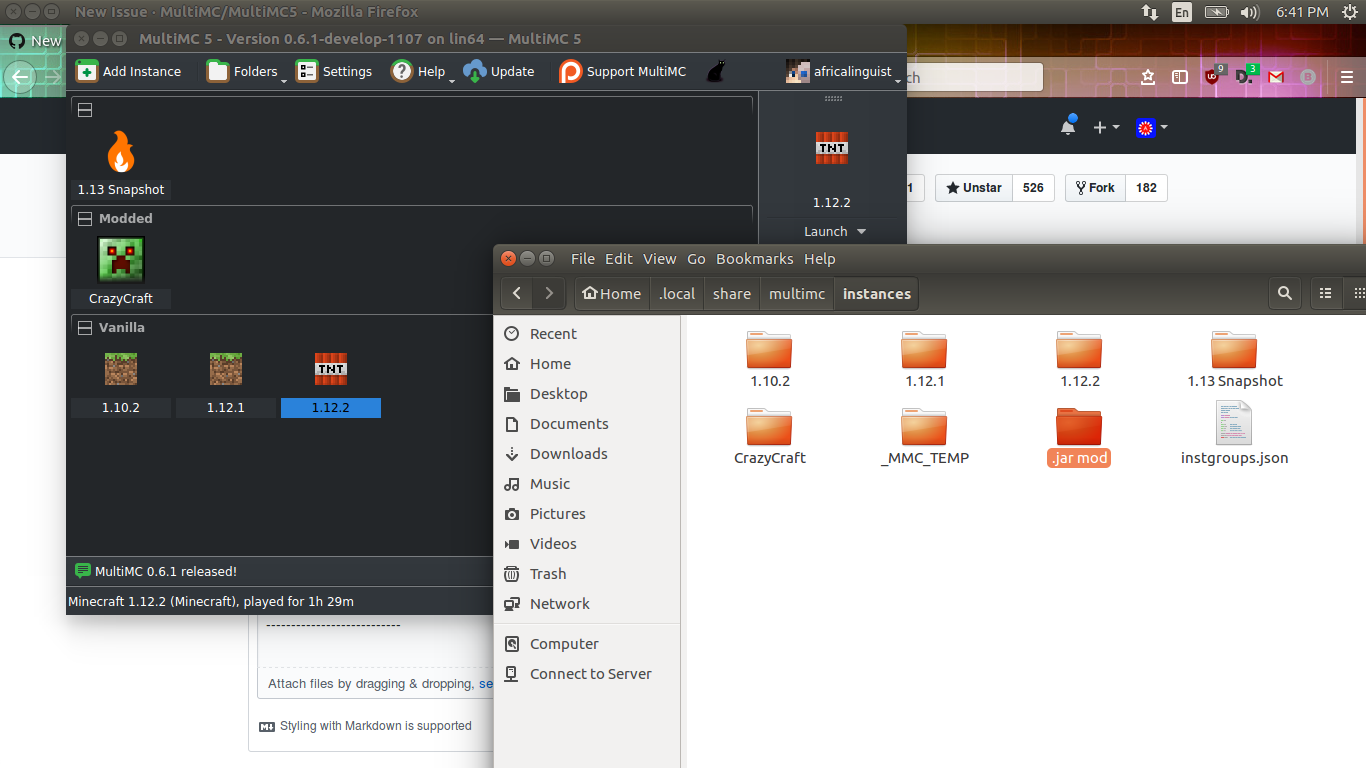Select the 1.13 Snapshot folder
Image resolution: width=1366 pixels, height=768 pixels.
(1235, 360)
